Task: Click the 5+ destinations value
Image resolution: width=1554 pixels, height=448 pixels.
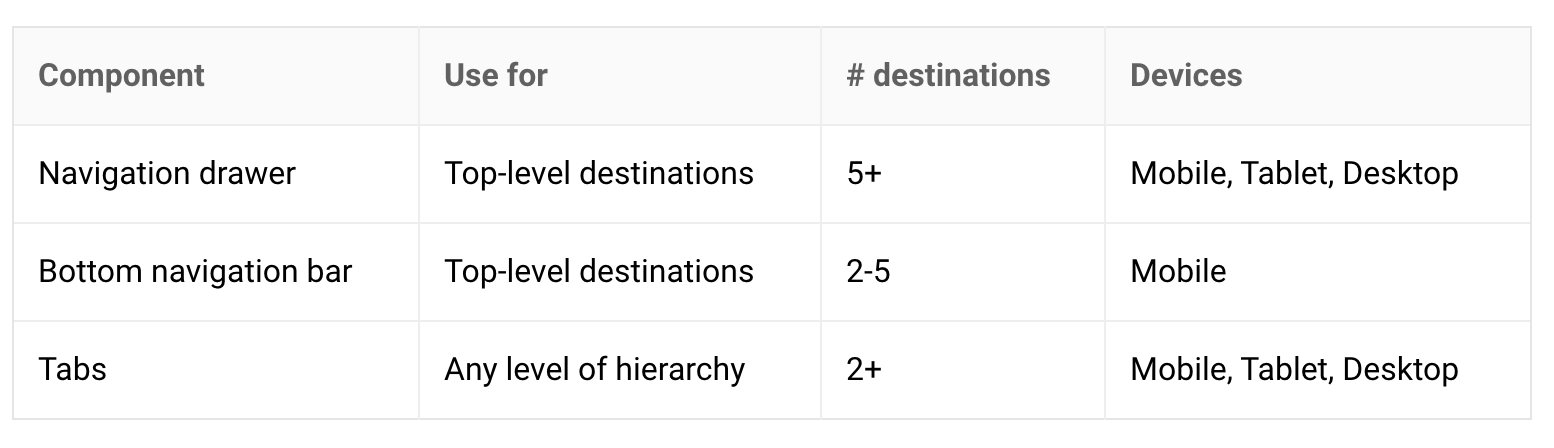Action: pos(864,174)
